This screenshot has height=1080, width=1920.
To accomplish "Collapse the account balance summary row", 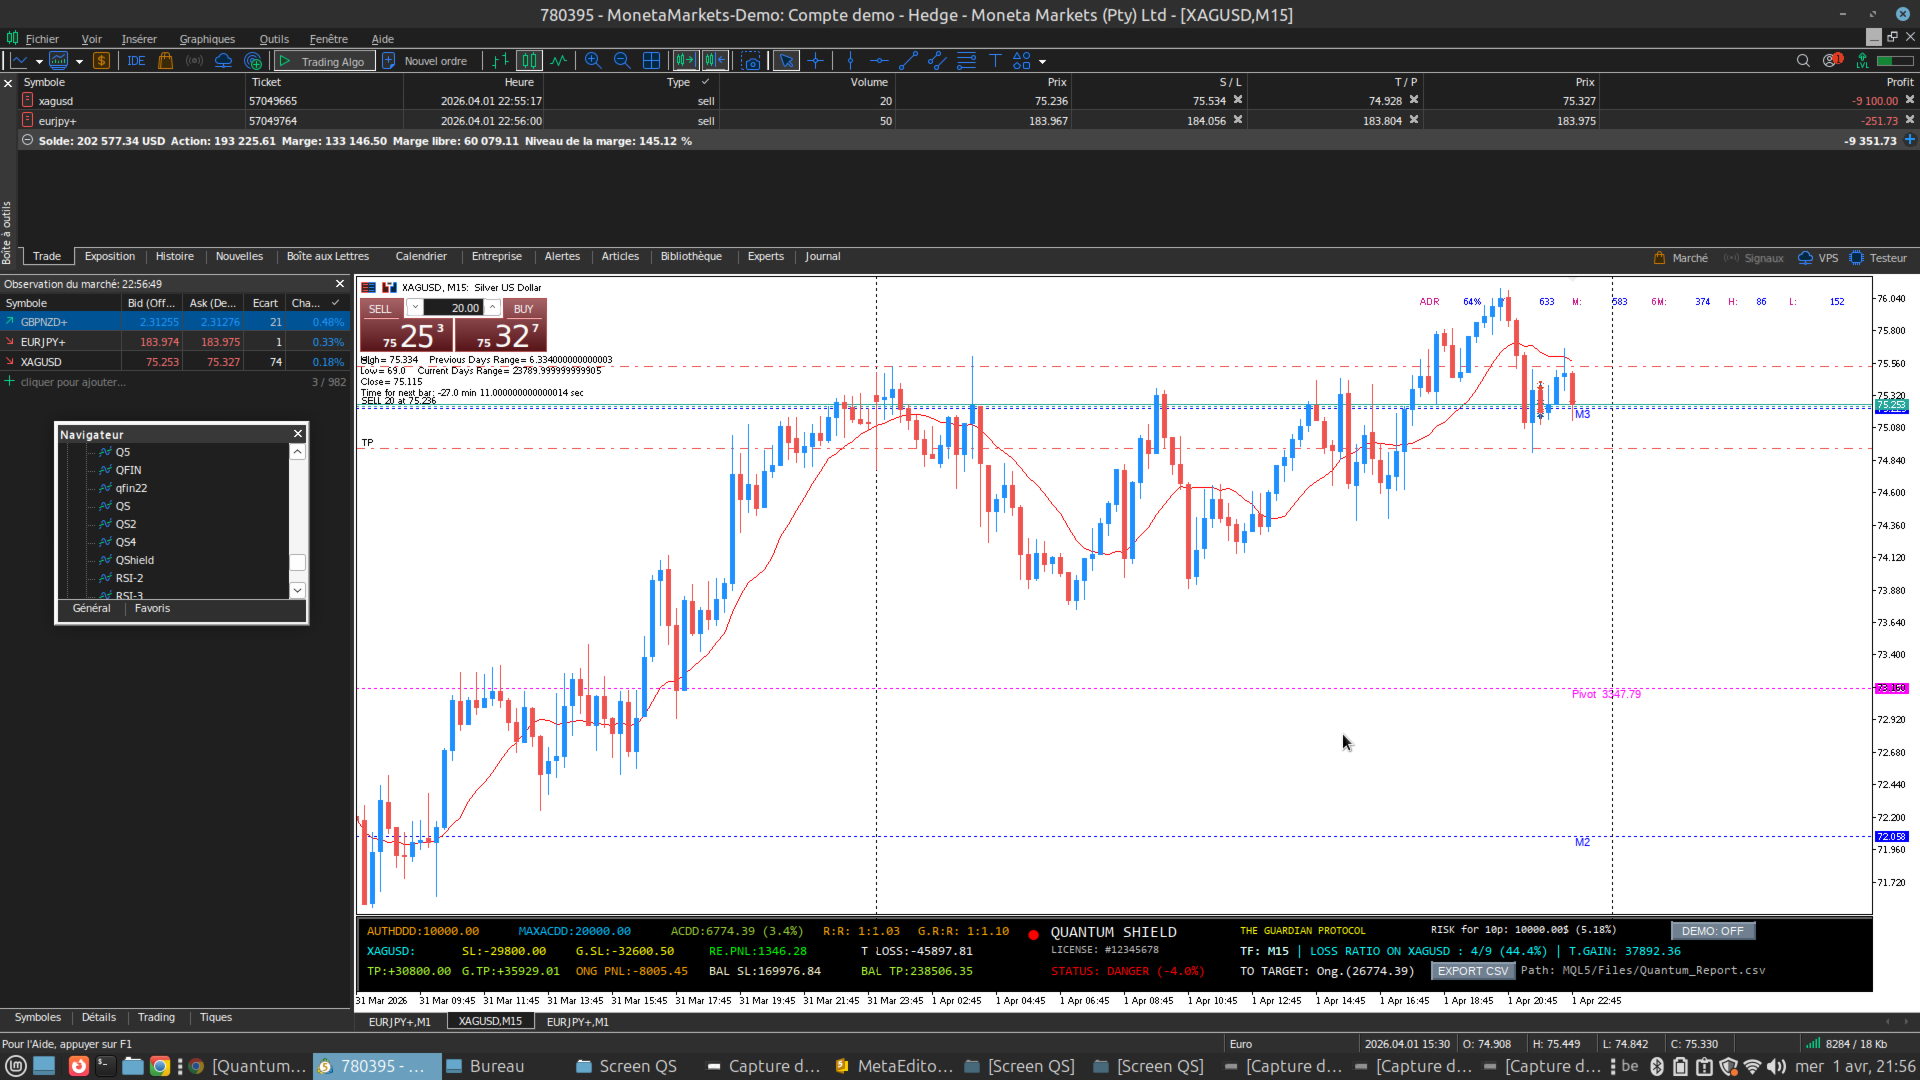I will [x=27, y=141].
